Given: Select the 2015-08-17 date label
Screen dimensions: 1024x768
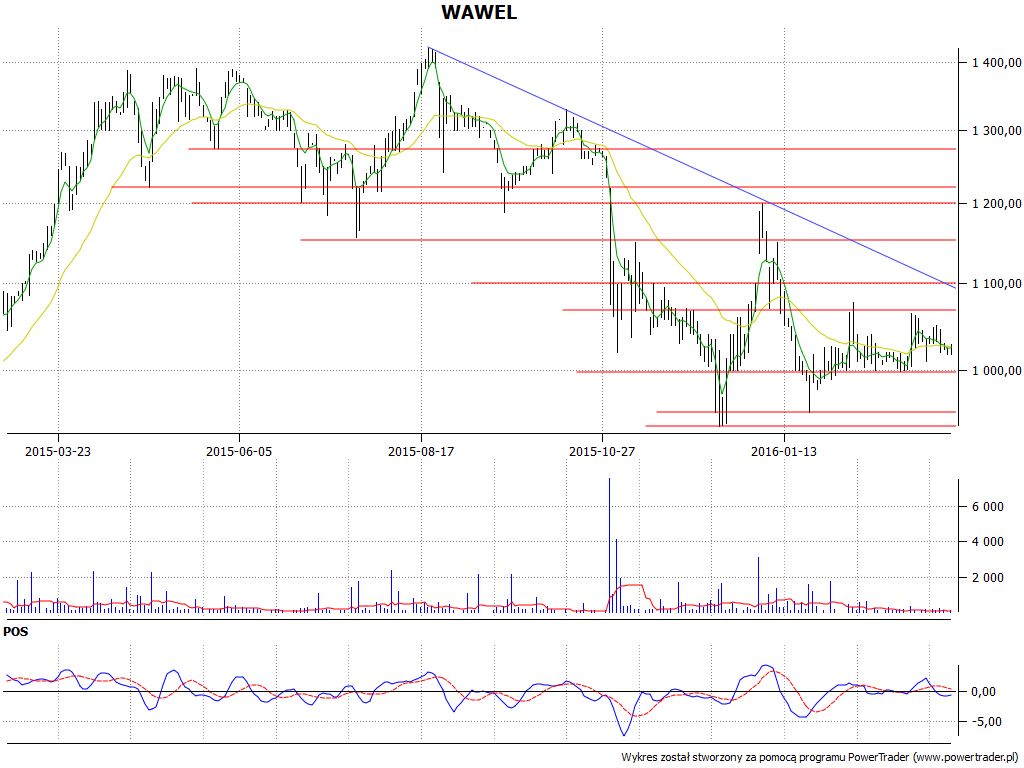Looking at the screenshot, I should 421,451.
